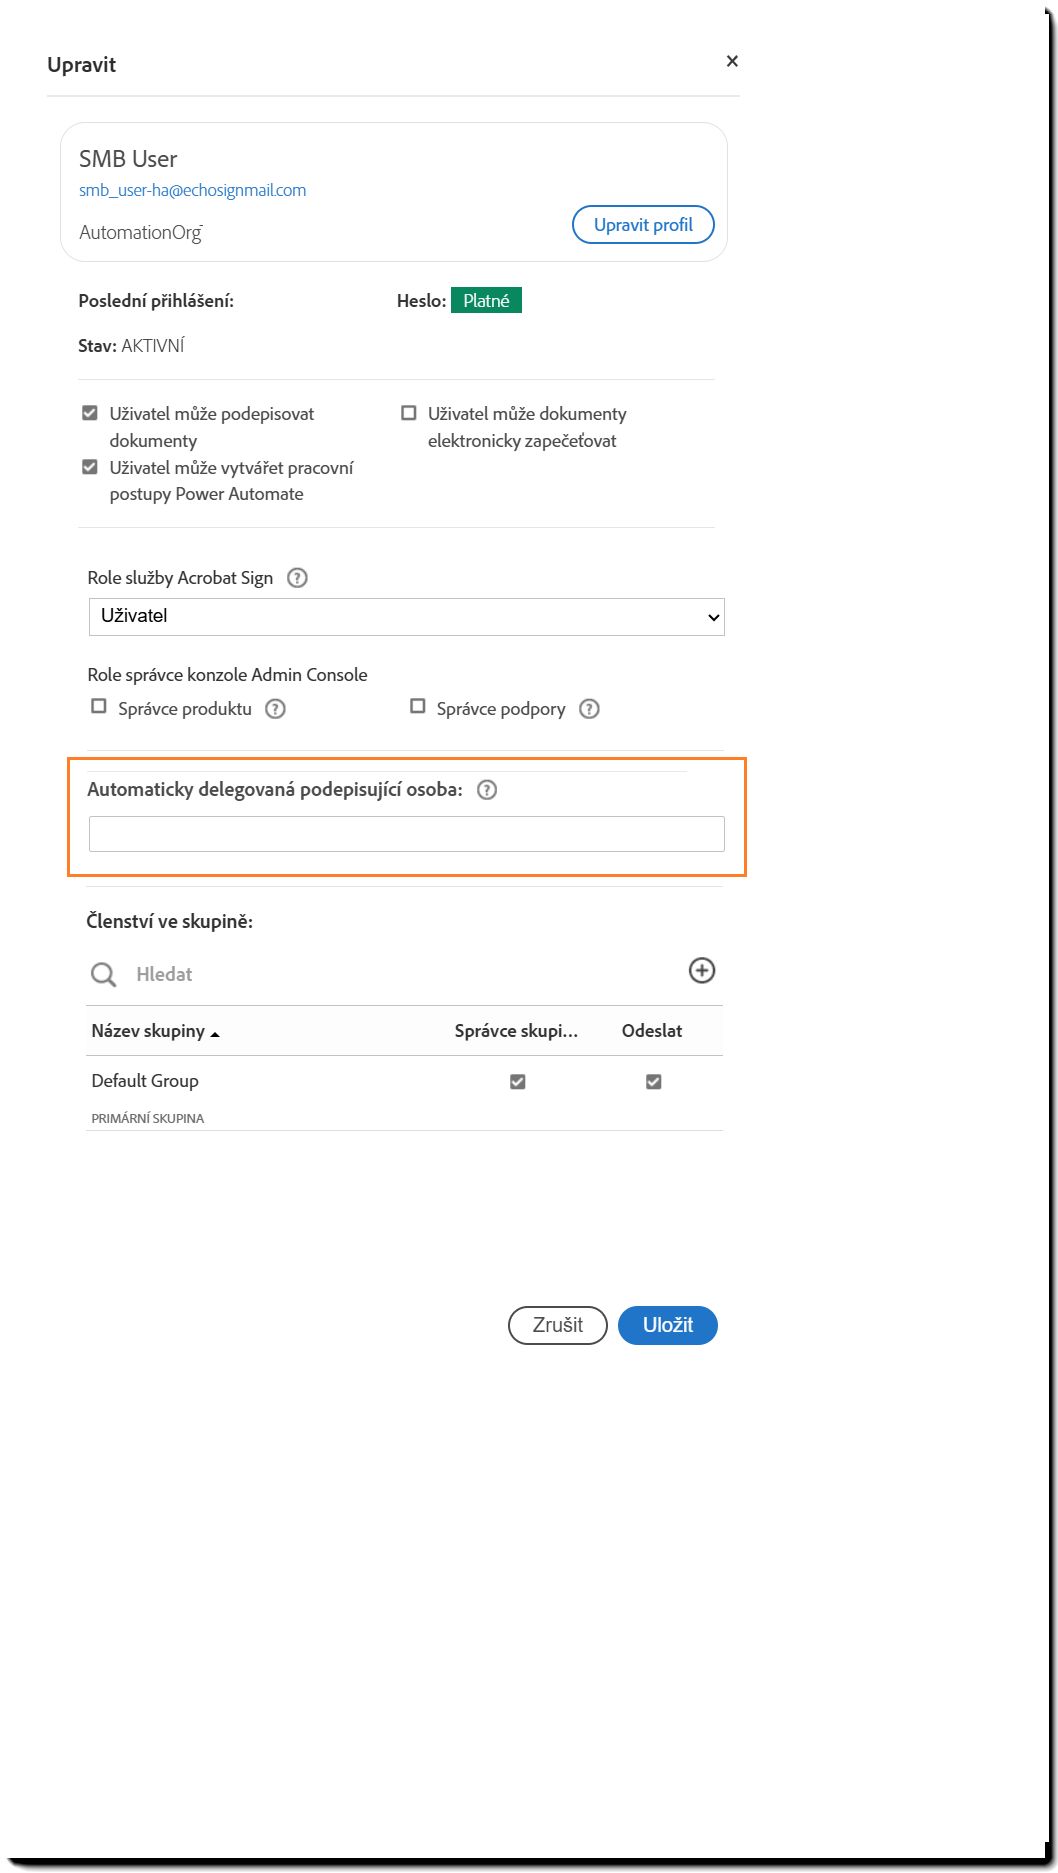1058x1873 pixels.
Task: Toggle Power Automate workflows checkbox
Action: pos(90,467)
